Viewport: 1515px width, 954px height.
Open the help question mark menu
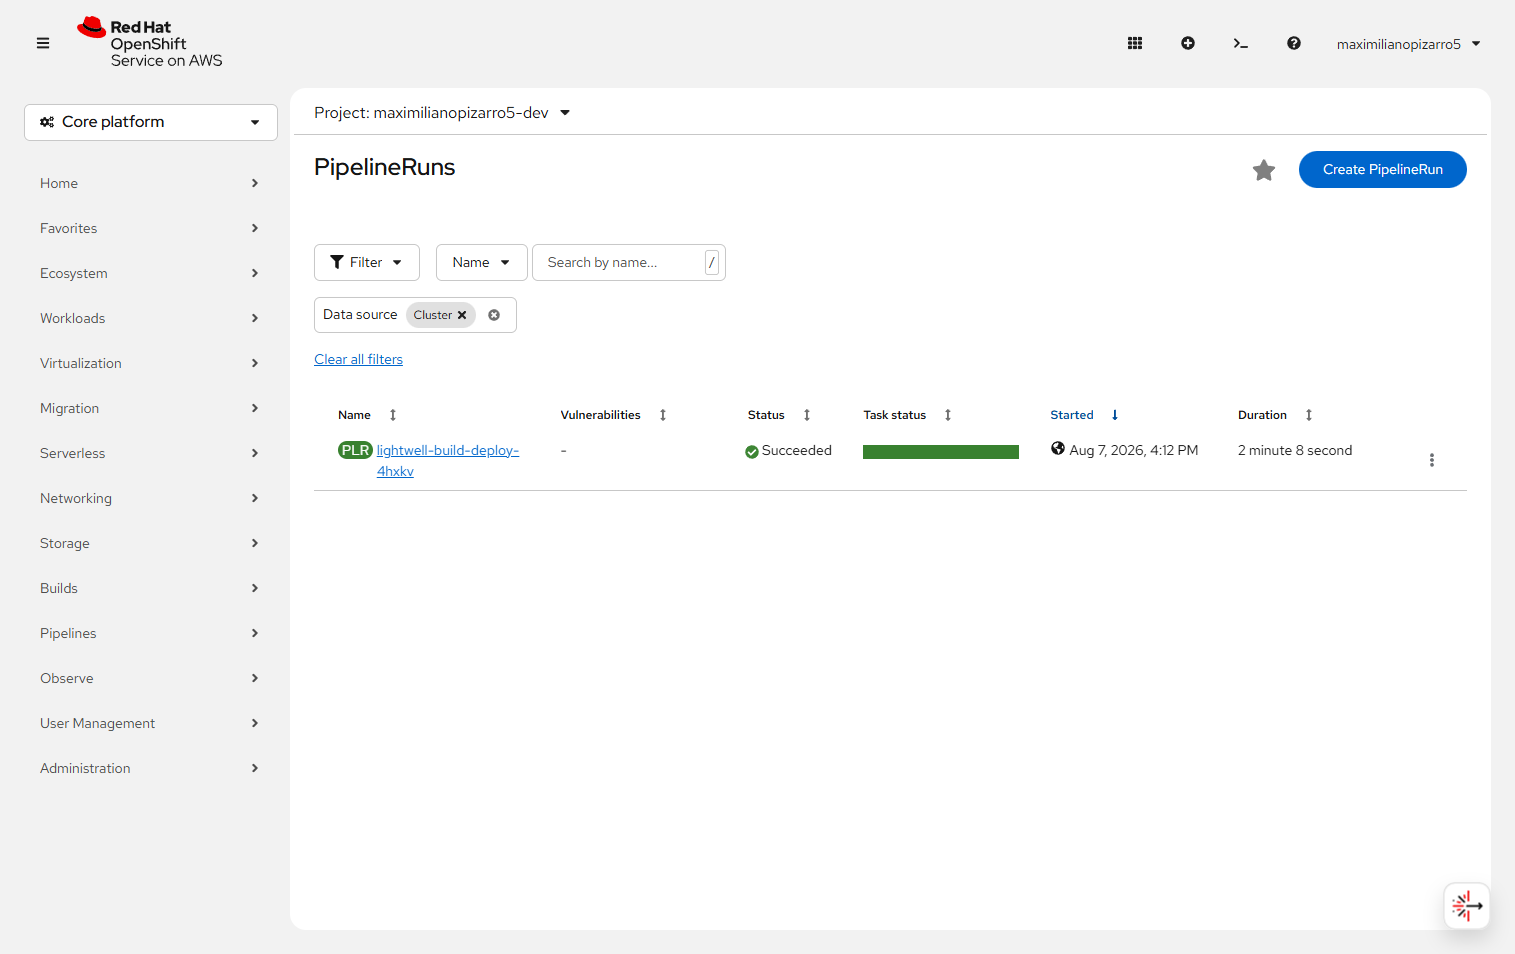coord(1294,43)
